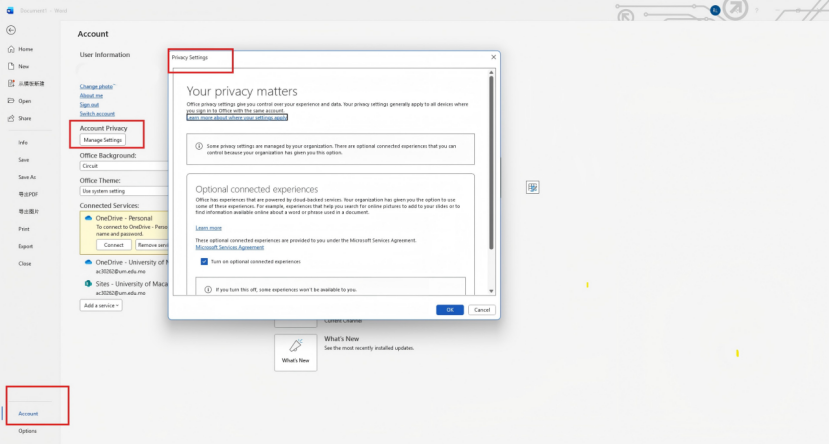
Task: Click the 'Optional connected experiences' heading
Action: (x=257, y=189)
